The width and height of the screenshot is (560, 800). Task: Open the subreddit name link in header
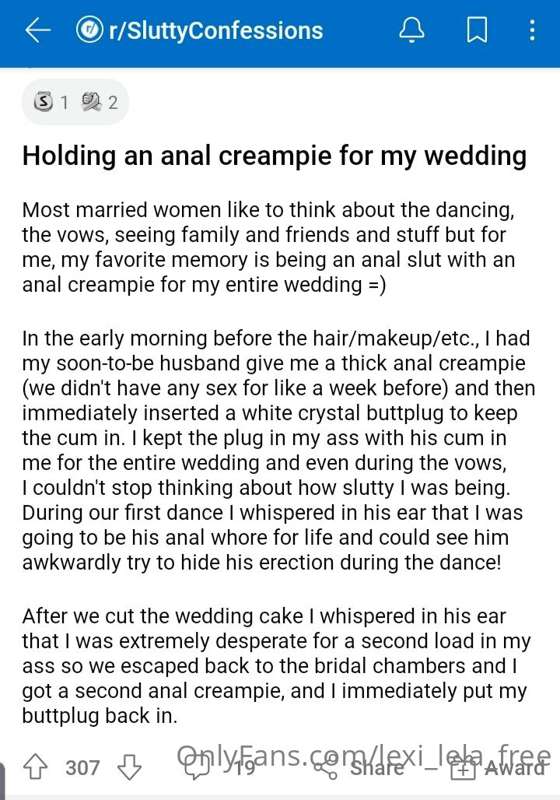216,31
